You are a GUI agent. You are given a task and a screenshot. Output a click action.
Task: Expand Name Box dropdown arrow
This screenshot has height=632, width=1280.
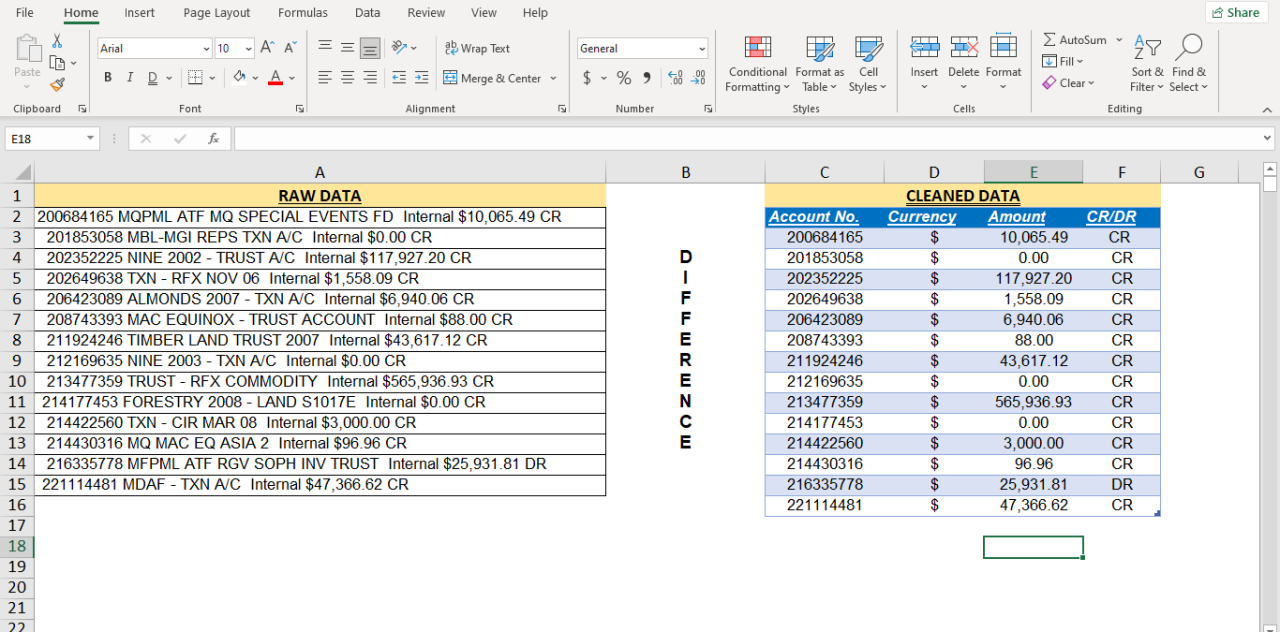[x=90, y=139]
